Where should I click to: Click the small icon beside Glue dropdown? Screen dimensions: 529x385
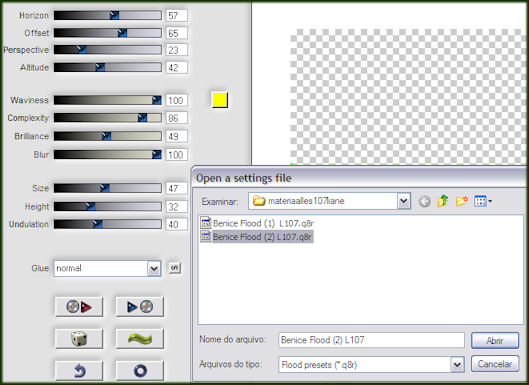click(x=174, y=268)
